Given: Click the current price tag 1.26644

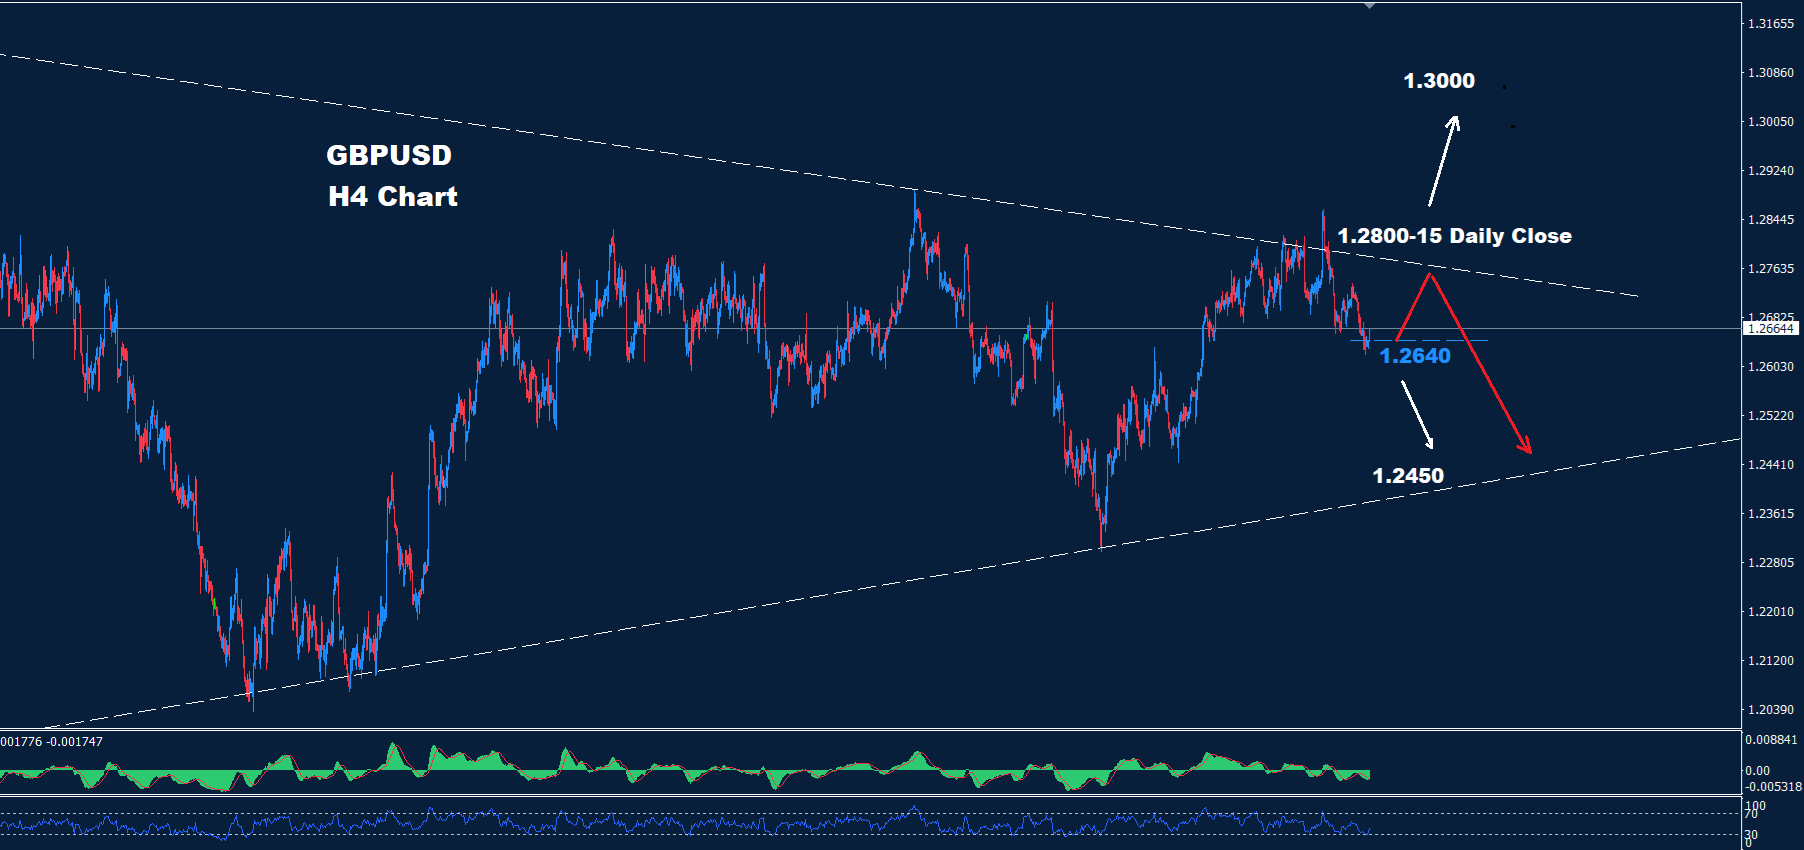Looking at the screenshot, I should coord(1771,328).
